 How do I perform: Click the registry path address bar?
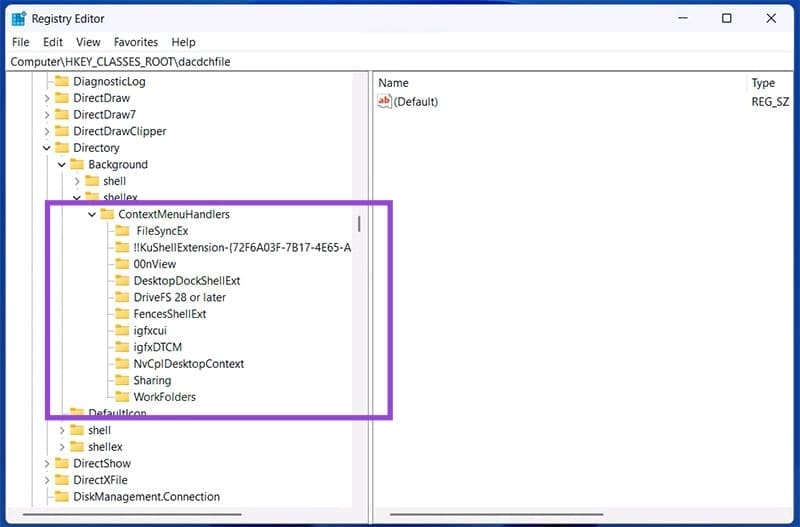(x=400, y=62)
